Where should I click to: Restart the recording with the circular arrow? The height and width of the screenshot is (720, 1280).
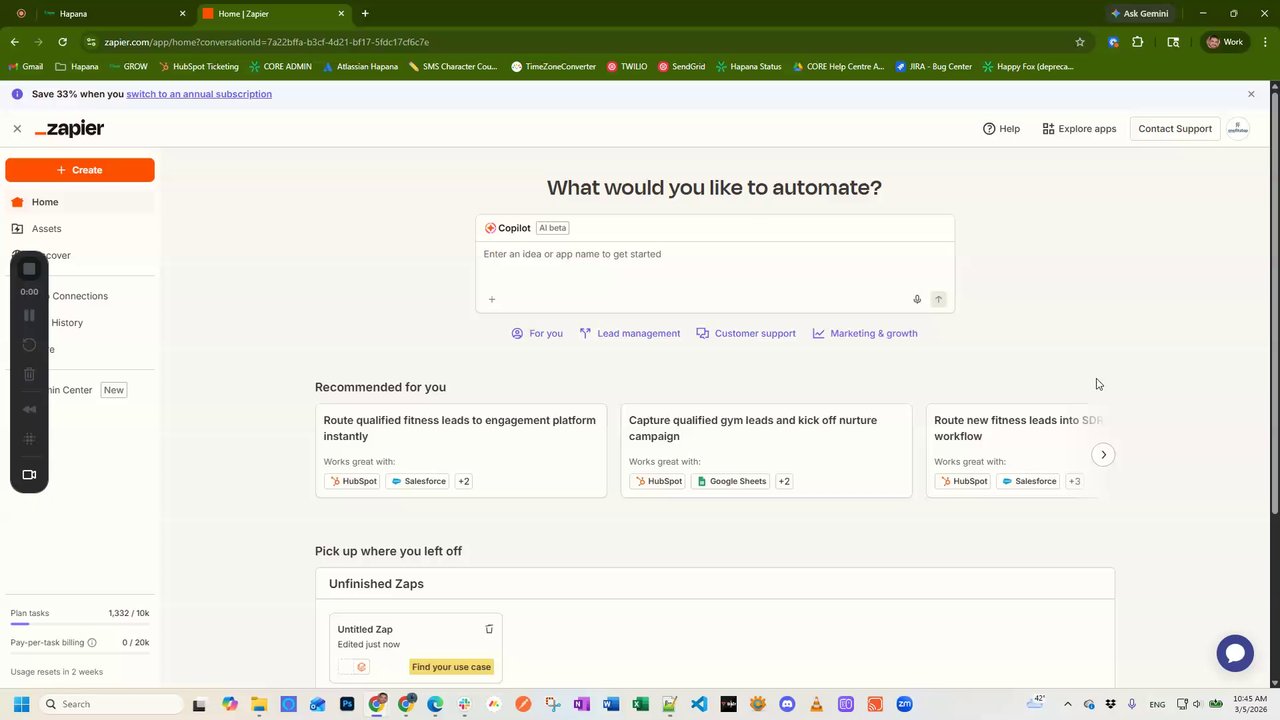pos(29,345)
